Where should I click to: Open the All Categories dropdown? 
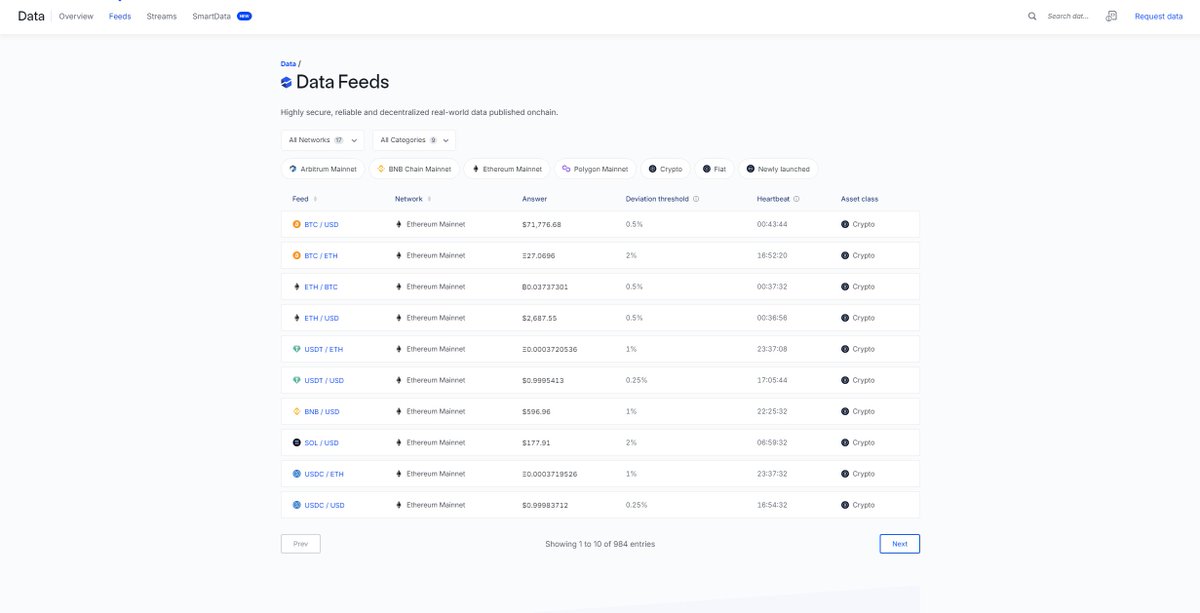[414, 140]
